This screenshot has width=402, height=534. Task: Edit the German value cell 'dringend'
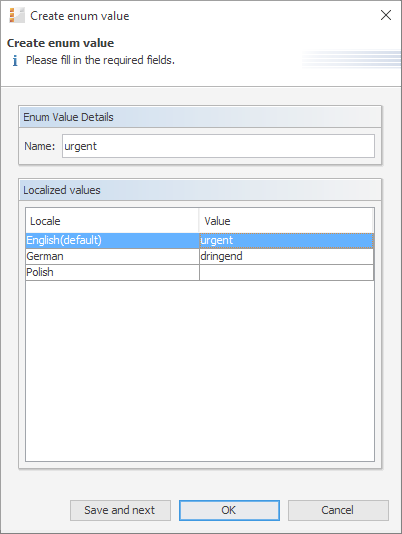click(287, 256)
